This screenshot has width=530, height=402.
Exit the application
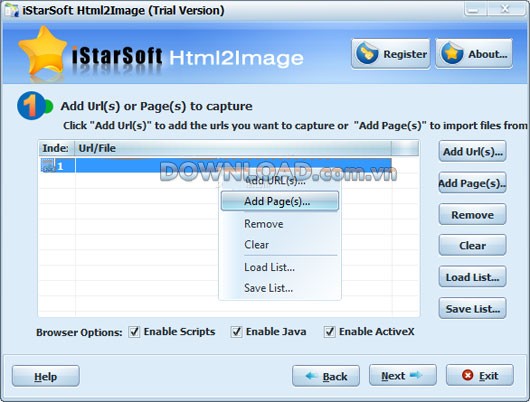(480, 375)
